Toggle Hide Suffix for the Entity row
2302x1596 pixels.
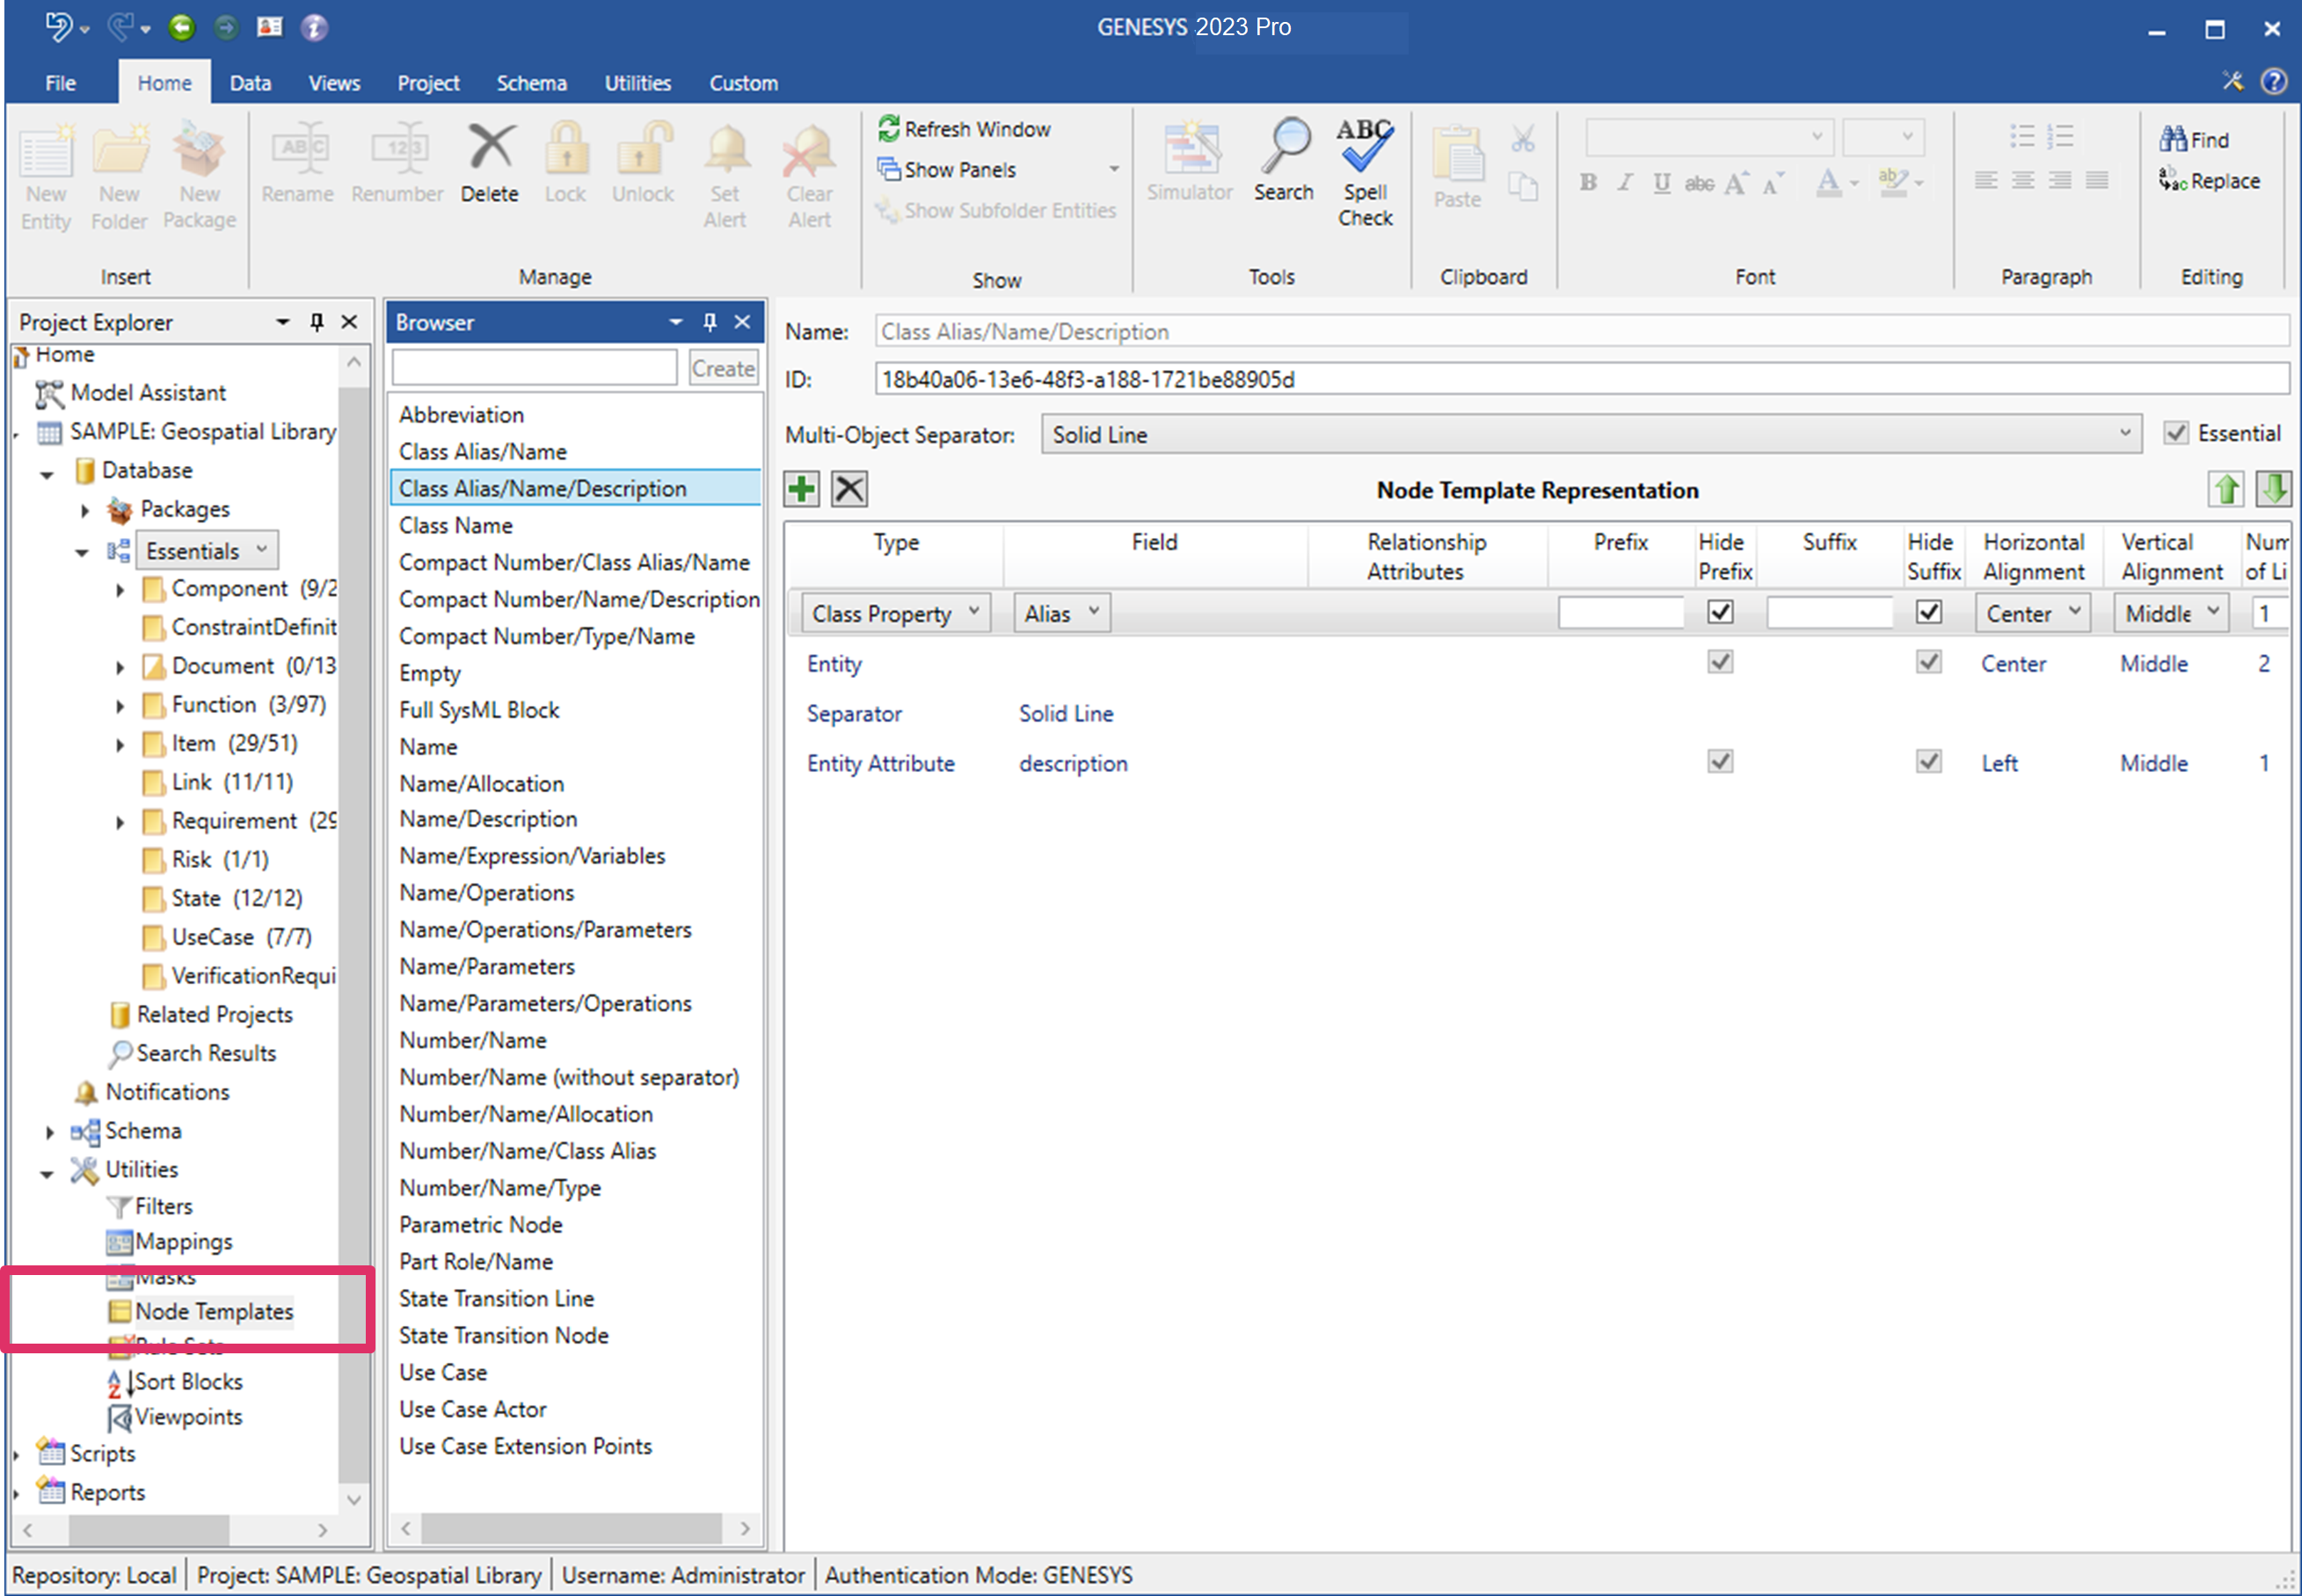(x=1929, y=662)
